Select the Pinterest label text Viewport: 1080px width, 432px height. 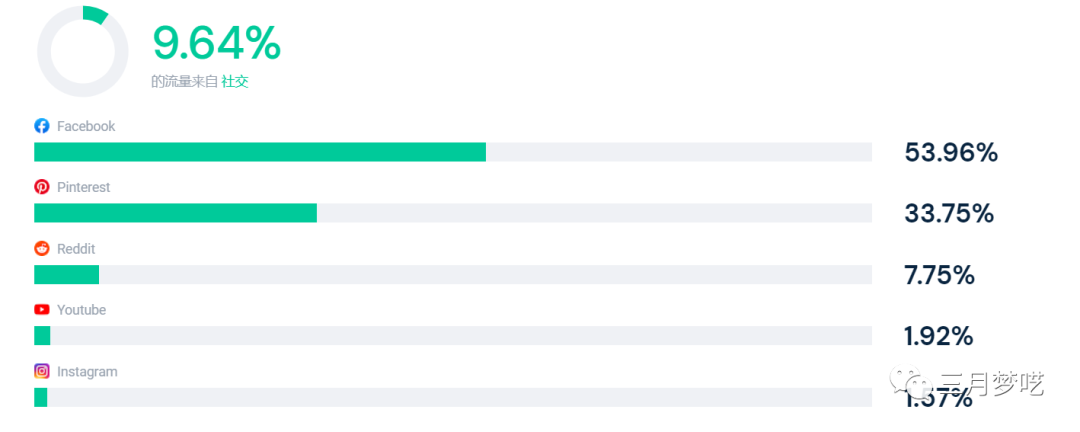pyautogui.click(x=84, y=187)
